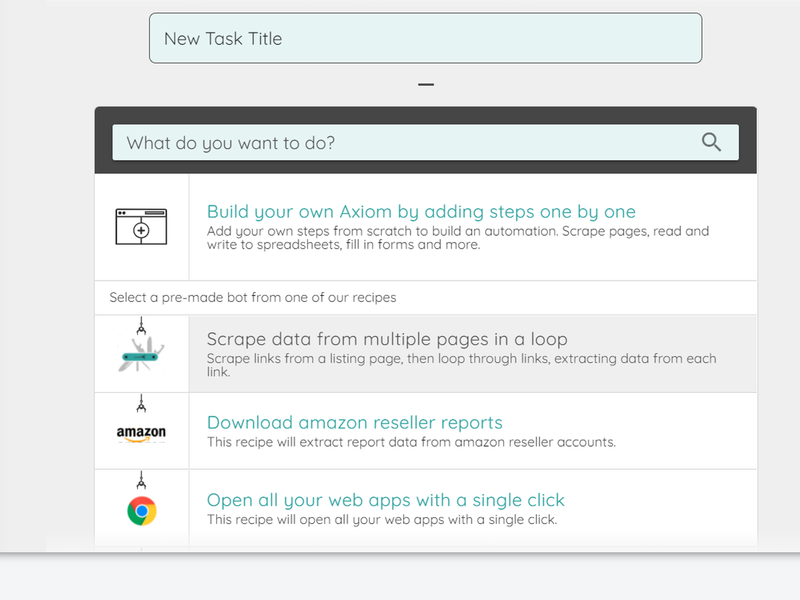Click the Amazon logo icon

pos(141,434)
